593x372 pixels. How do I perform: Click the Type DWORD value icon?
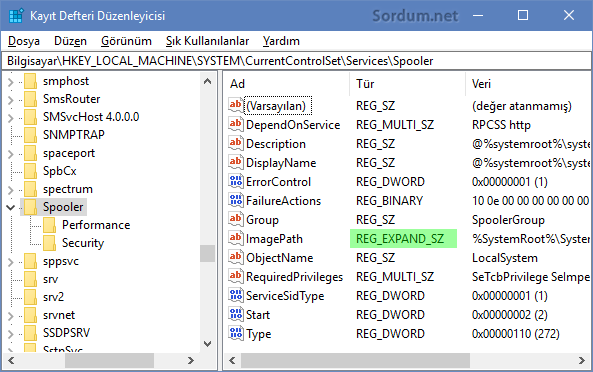(236, 333)
